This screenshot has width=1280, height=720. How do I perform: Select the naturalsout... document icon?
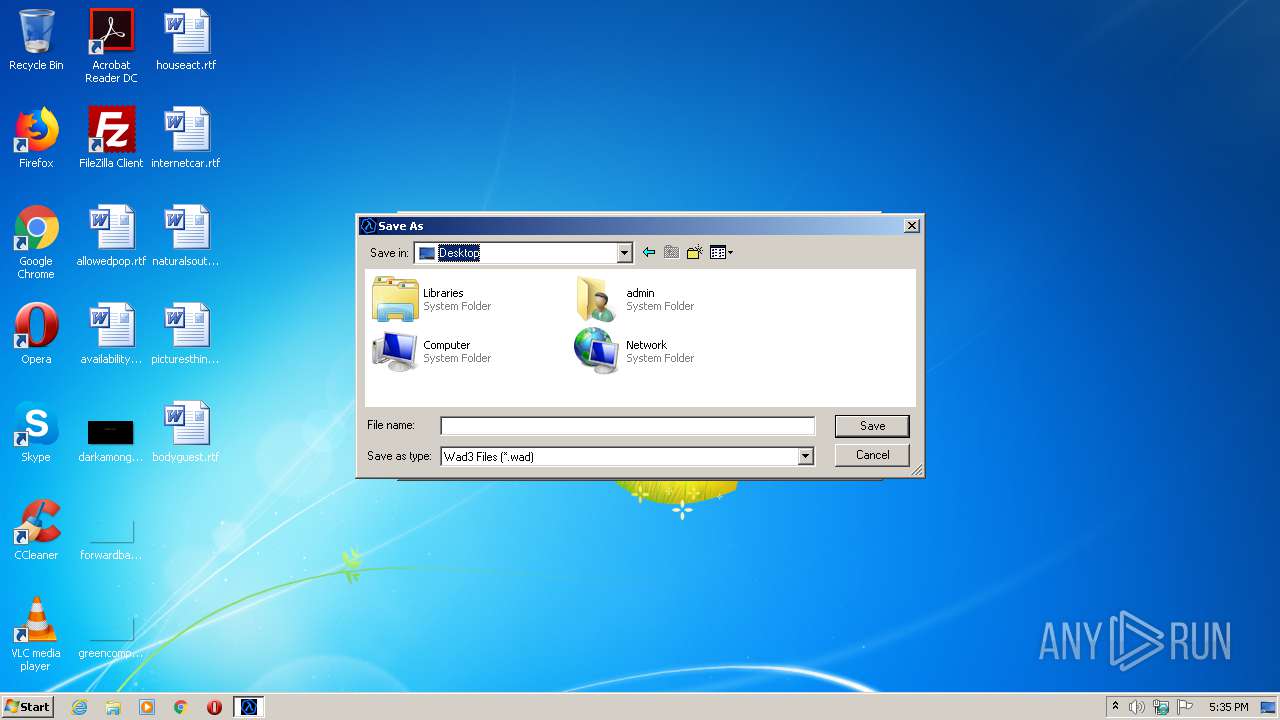186,236
